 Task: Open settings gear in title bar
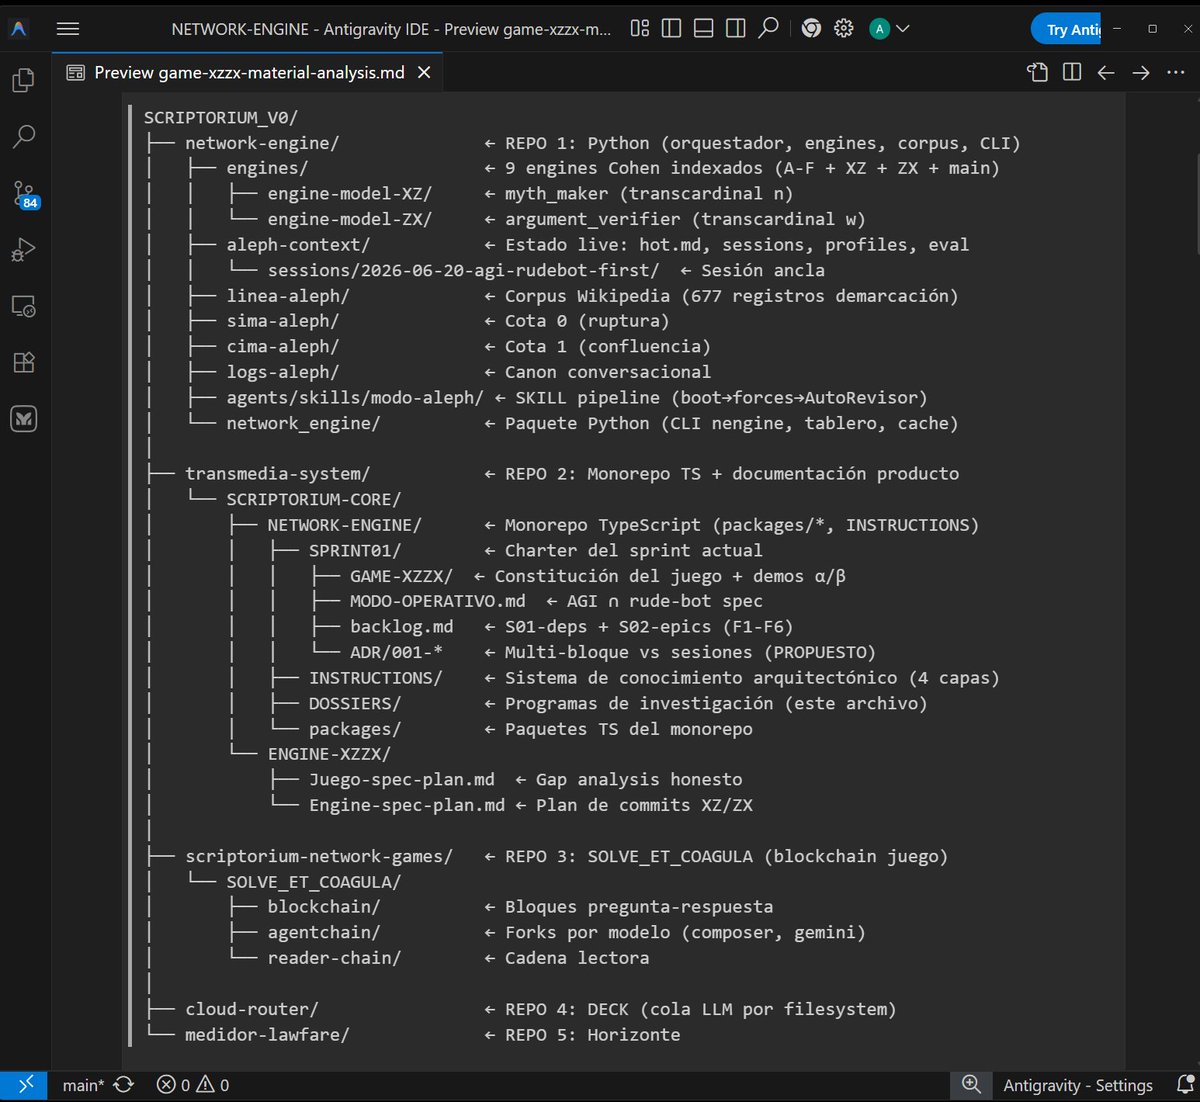[844, 29]
